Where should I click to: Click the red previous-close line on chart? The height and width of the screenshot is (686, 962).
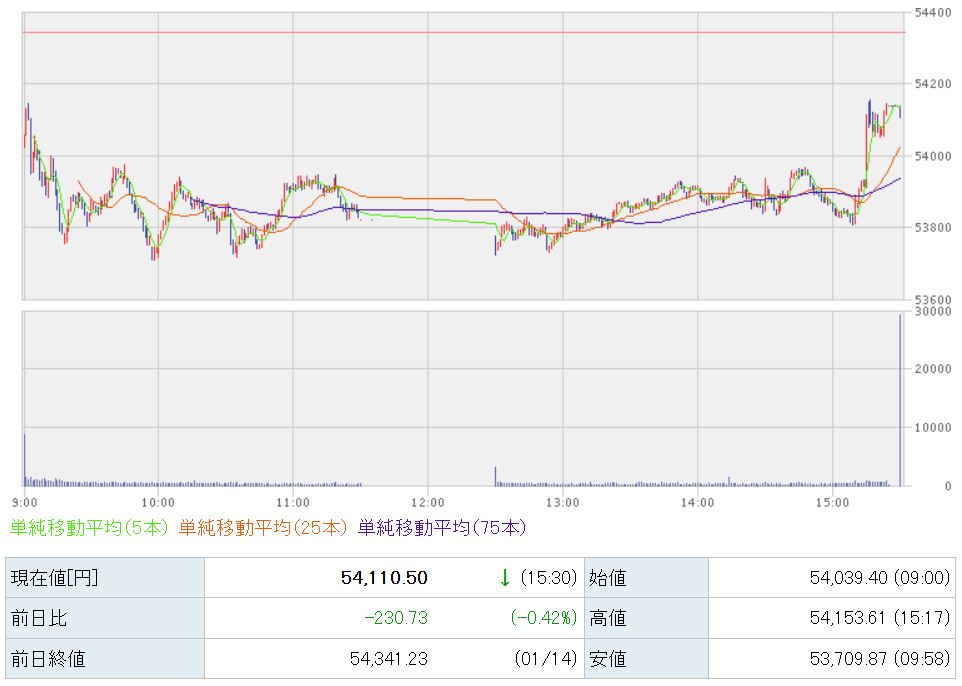[x=460, y=33]
